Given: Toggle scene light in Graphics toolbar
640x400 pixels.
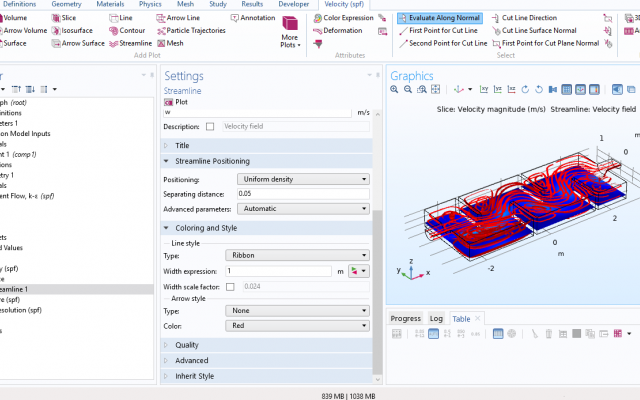Looking at the screenshot, I should pos(617,89).
